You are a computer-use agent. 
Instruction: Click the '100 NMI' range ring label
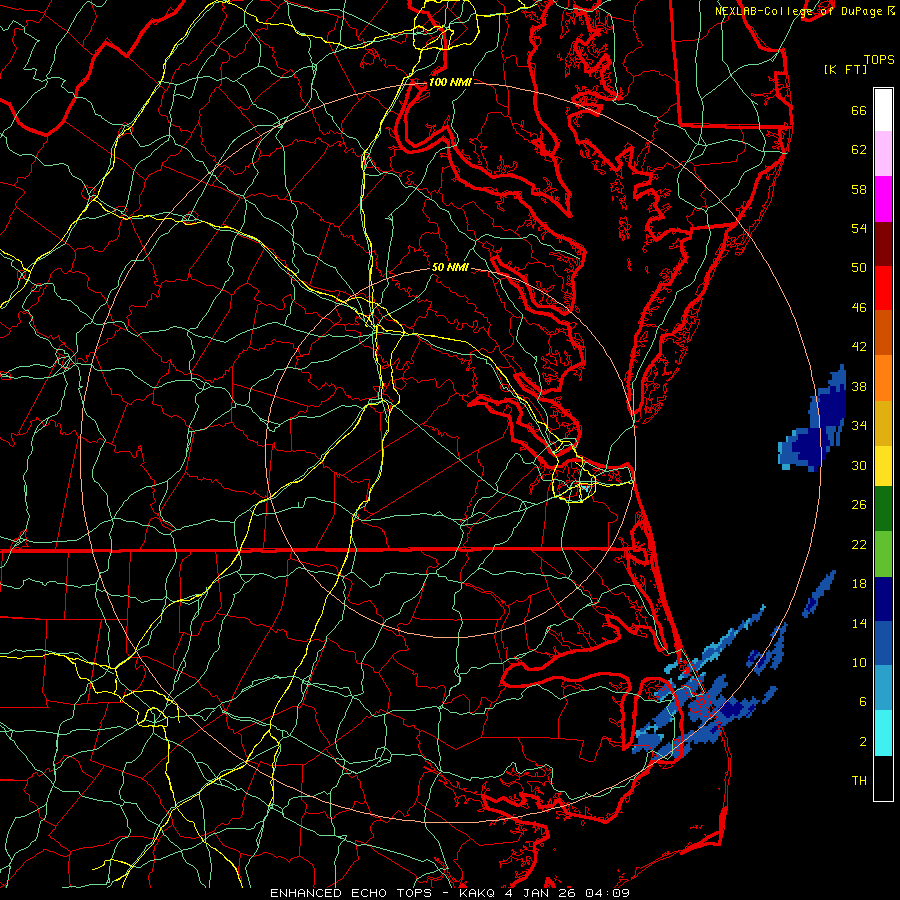point(450,82)
